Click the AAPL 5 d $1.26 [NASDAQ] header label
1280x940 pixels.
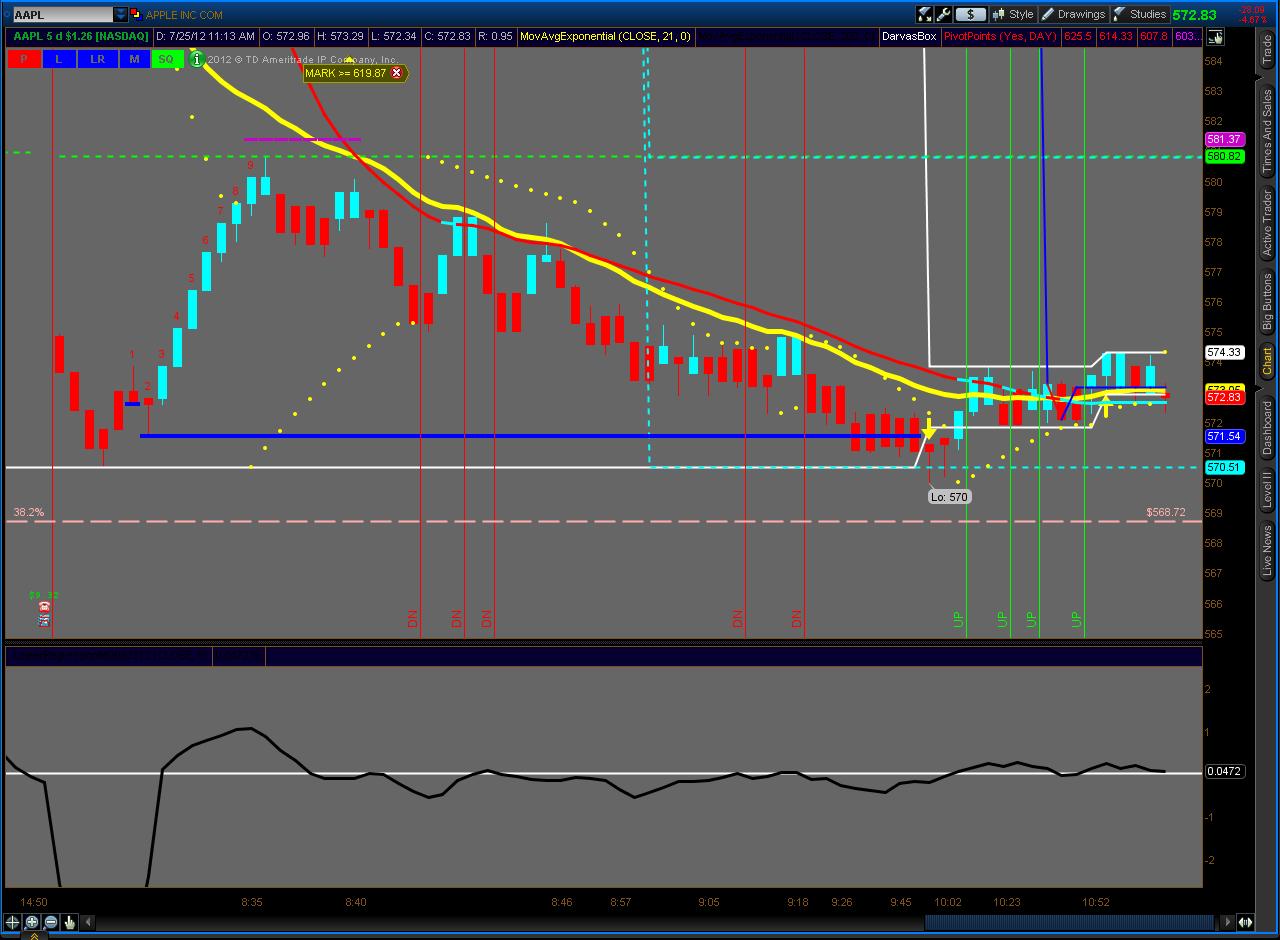(x=80, y=37)
